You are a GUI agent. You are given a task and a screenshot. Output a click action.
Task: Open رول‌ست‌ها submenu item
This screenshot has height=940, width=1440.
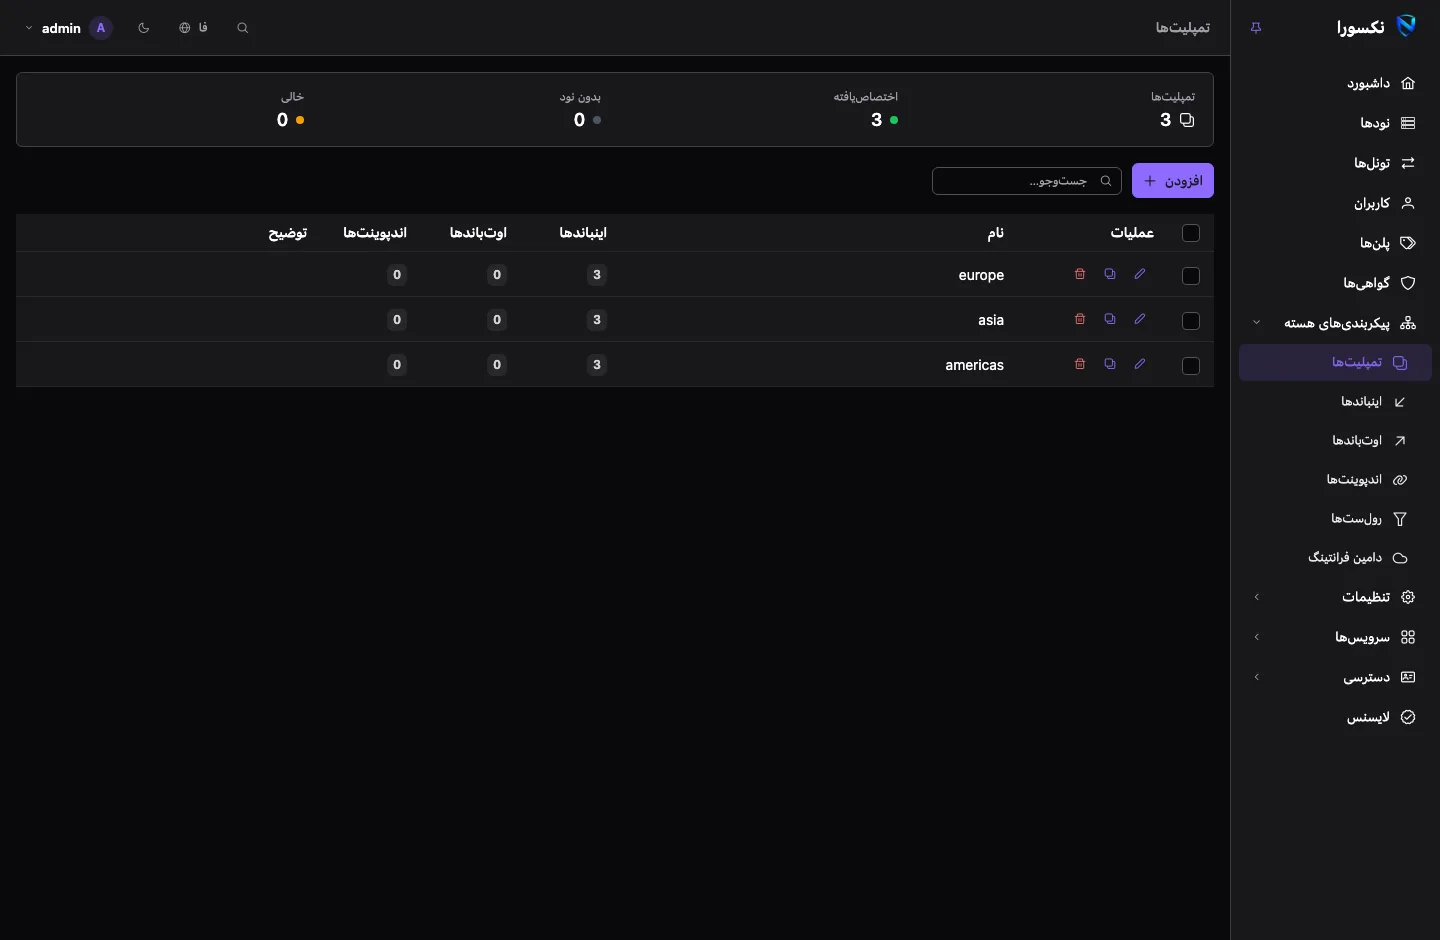1335,518
